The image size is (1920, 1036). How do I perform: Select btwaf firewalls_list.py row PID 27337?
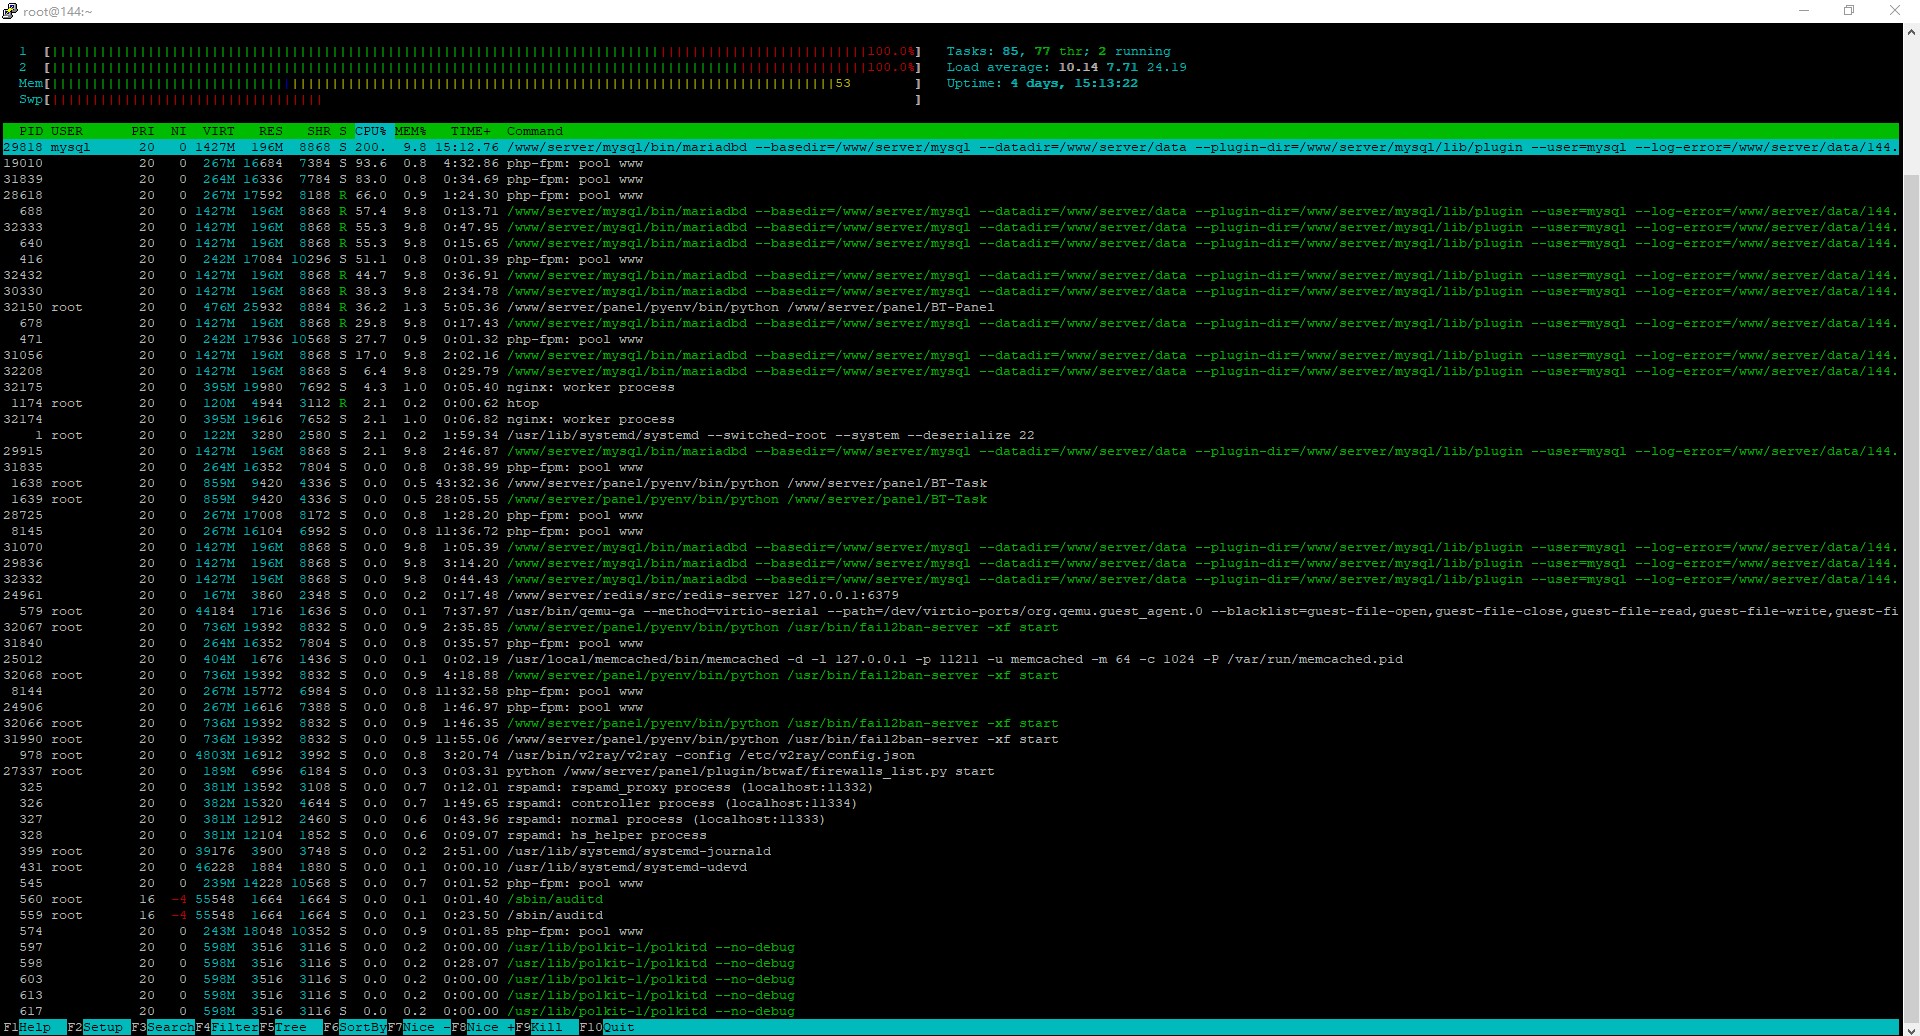pyautogui.click(x=950, y=771)
